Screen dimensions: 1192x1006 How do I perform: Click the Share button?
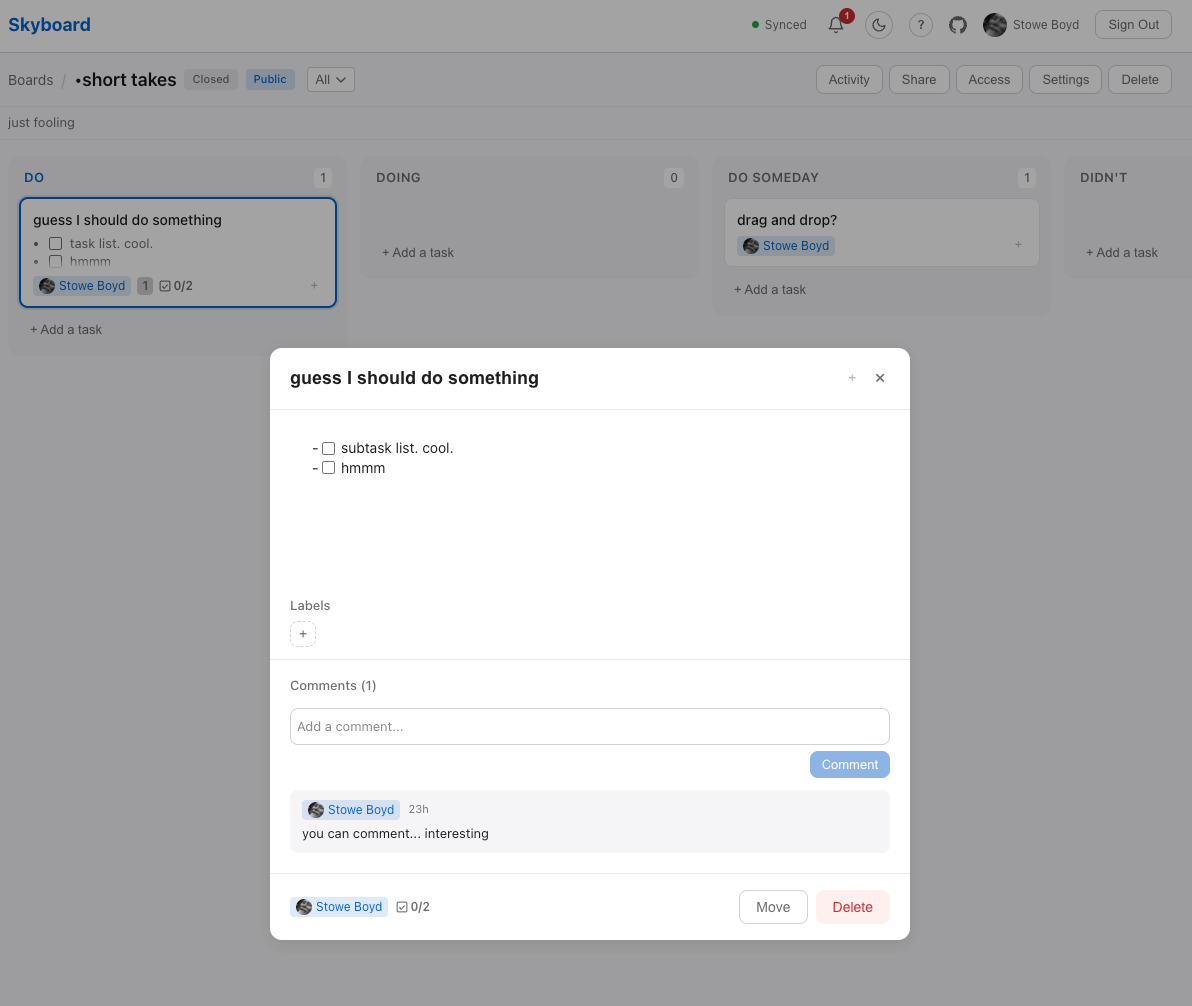[x=919, y=80]
